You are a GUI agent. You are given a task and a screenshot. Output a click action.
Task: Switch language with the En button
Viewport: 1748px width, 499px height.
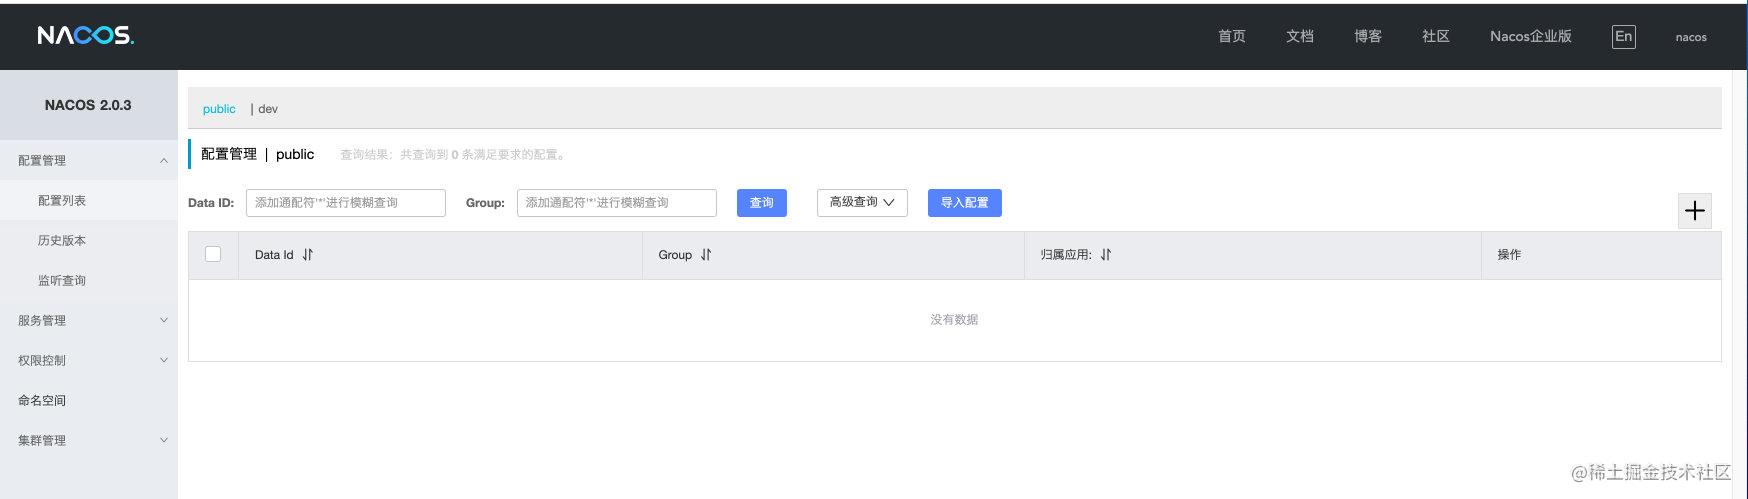[1624, 37]
